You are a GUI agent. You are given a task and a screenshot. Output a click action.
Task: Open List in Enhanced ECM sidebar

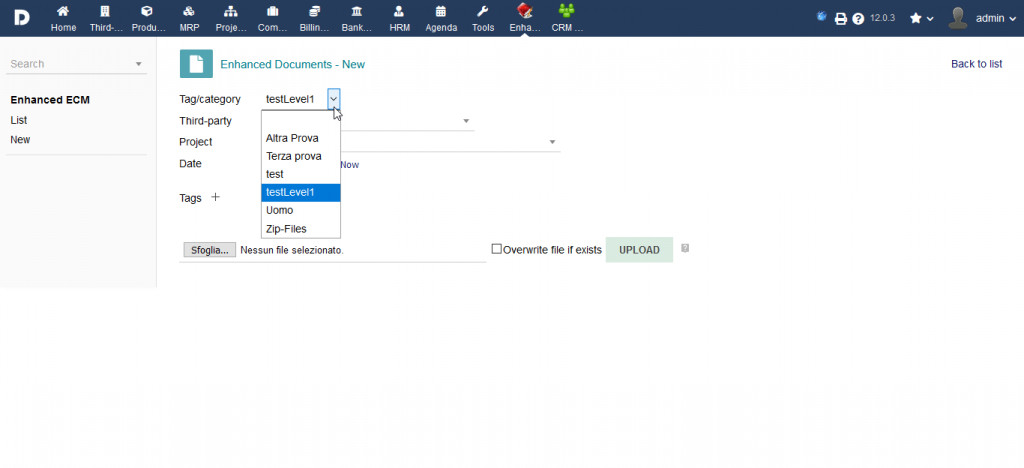[18, 120]
